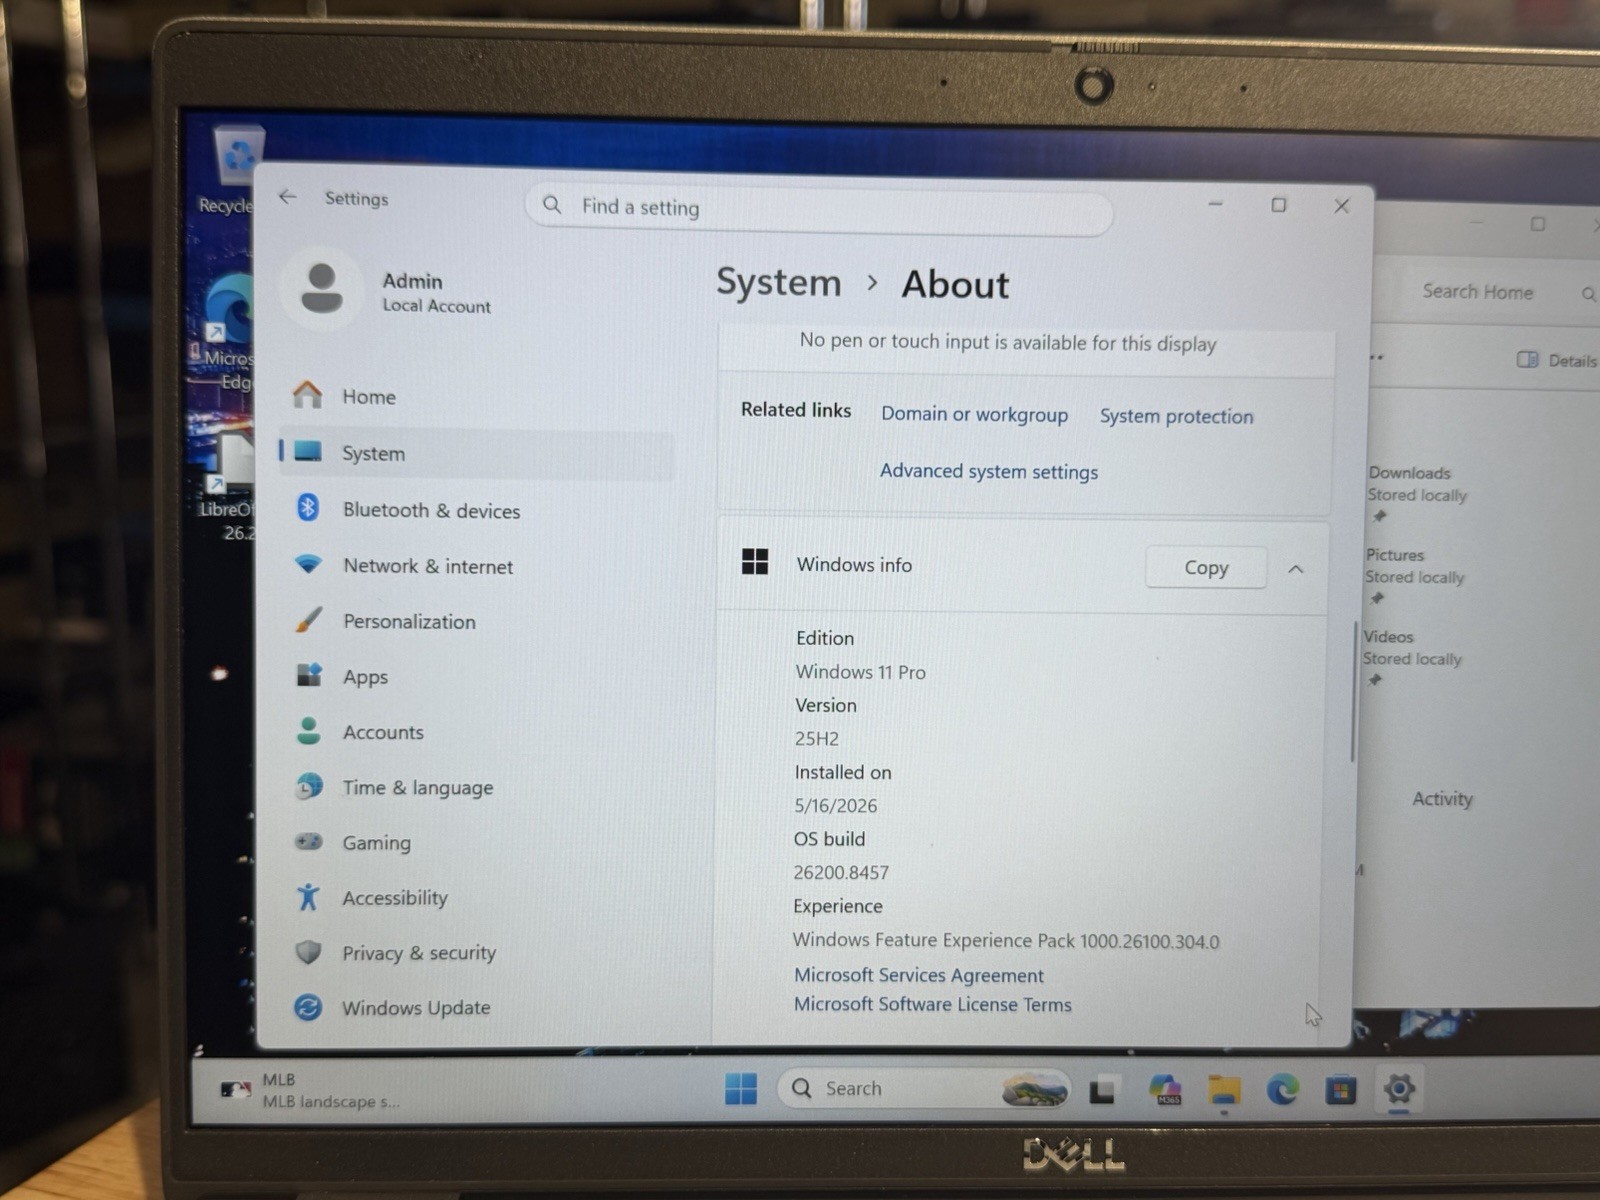Open Pictures folder in File Explorer window
Image resolution: width=1600 pixels, height=1200 pixels.
[1414, 566]
